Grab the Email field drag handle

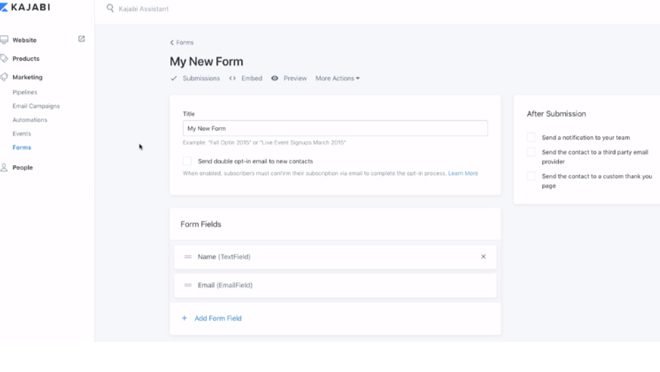(x=188, y=285)
